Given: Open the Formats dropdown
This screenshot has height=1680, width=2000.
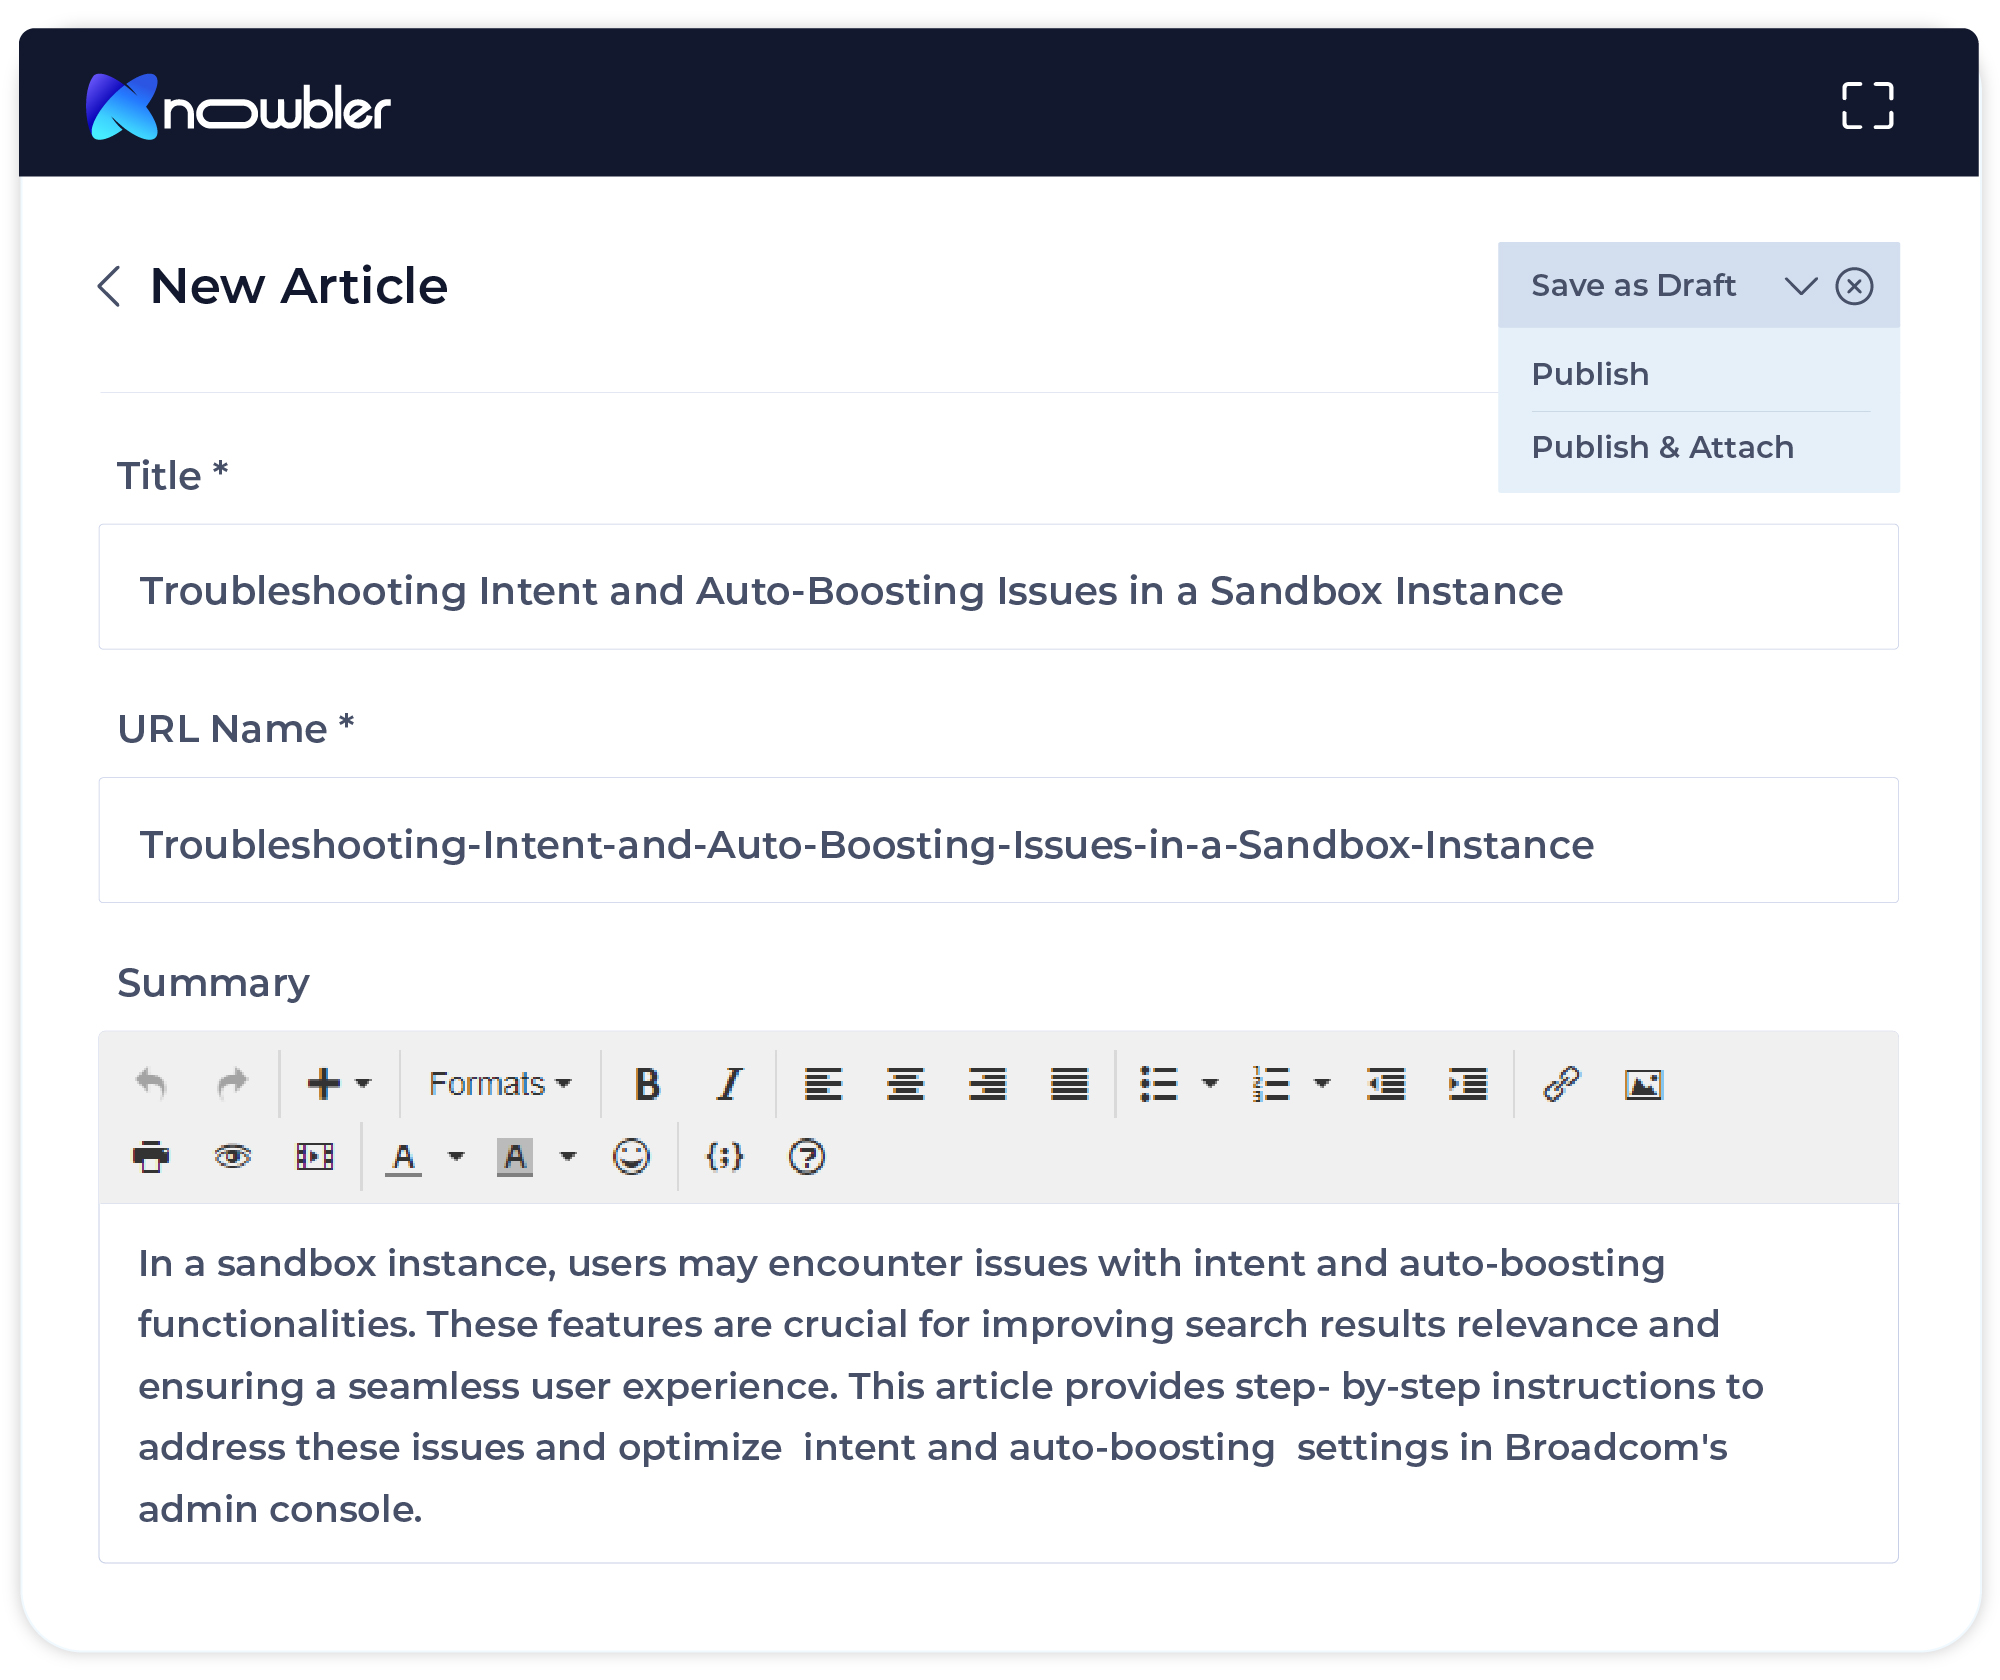Looking at the screenshot, I should coord(500,1084).
